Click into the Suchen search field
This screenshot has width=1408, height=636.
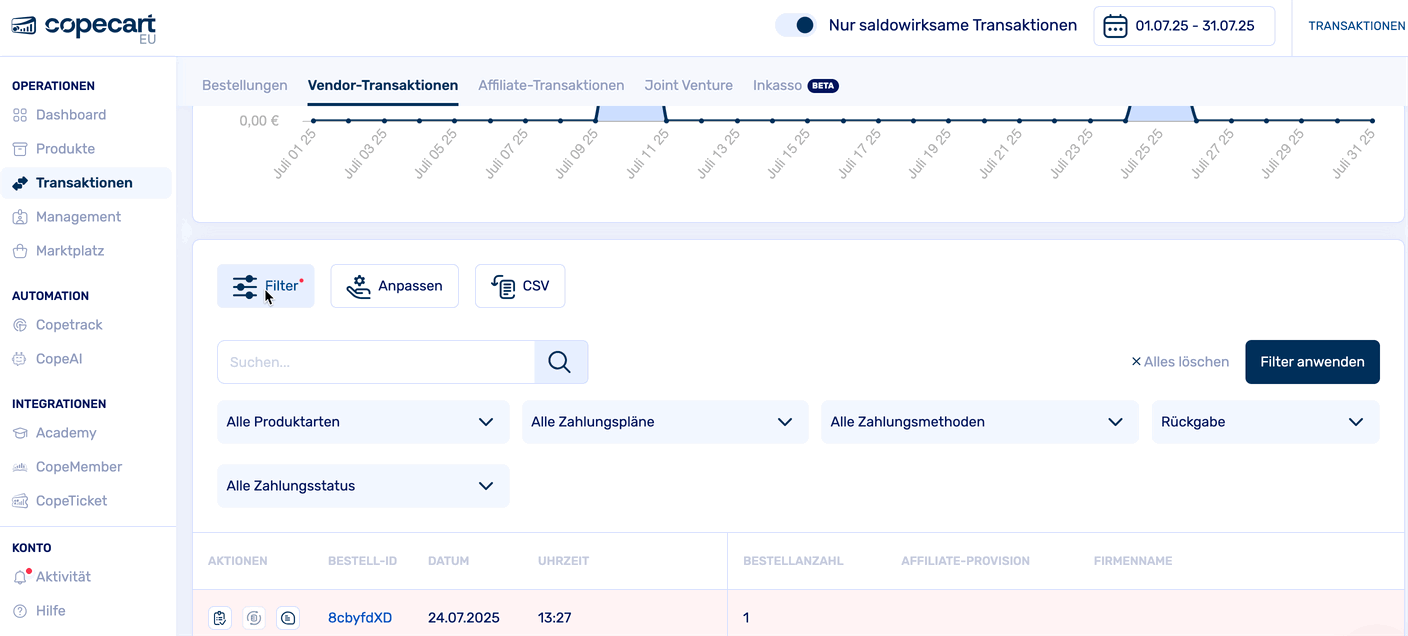pyautogui.click(x=376, y=362)
